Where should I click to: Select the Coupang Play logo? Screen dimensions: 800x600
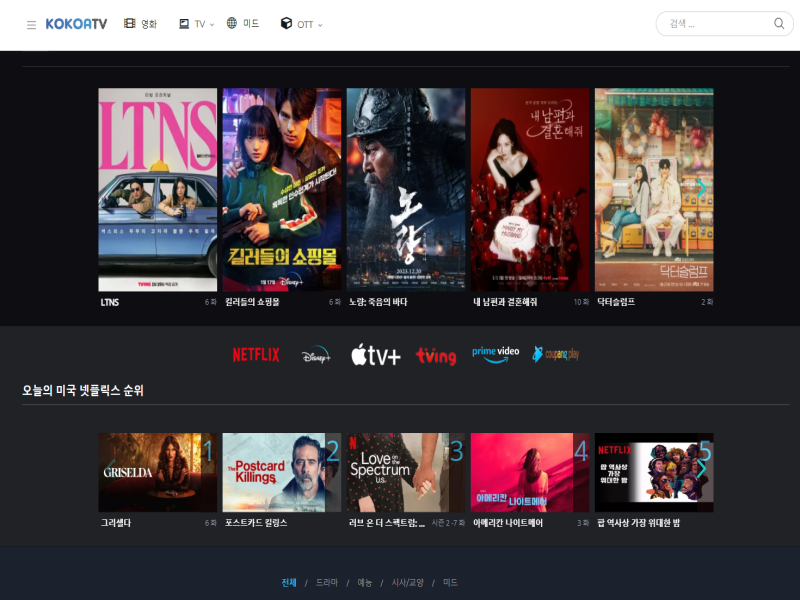[556, 354]
